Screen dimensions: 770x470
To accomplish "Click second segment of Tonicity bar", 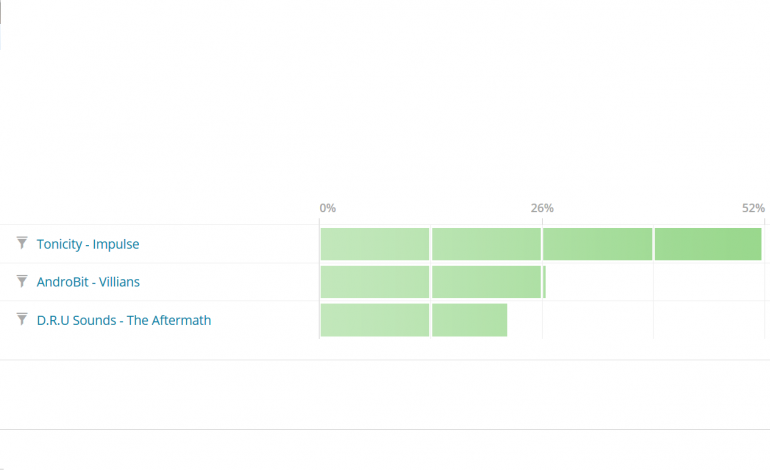I will 486,244.
